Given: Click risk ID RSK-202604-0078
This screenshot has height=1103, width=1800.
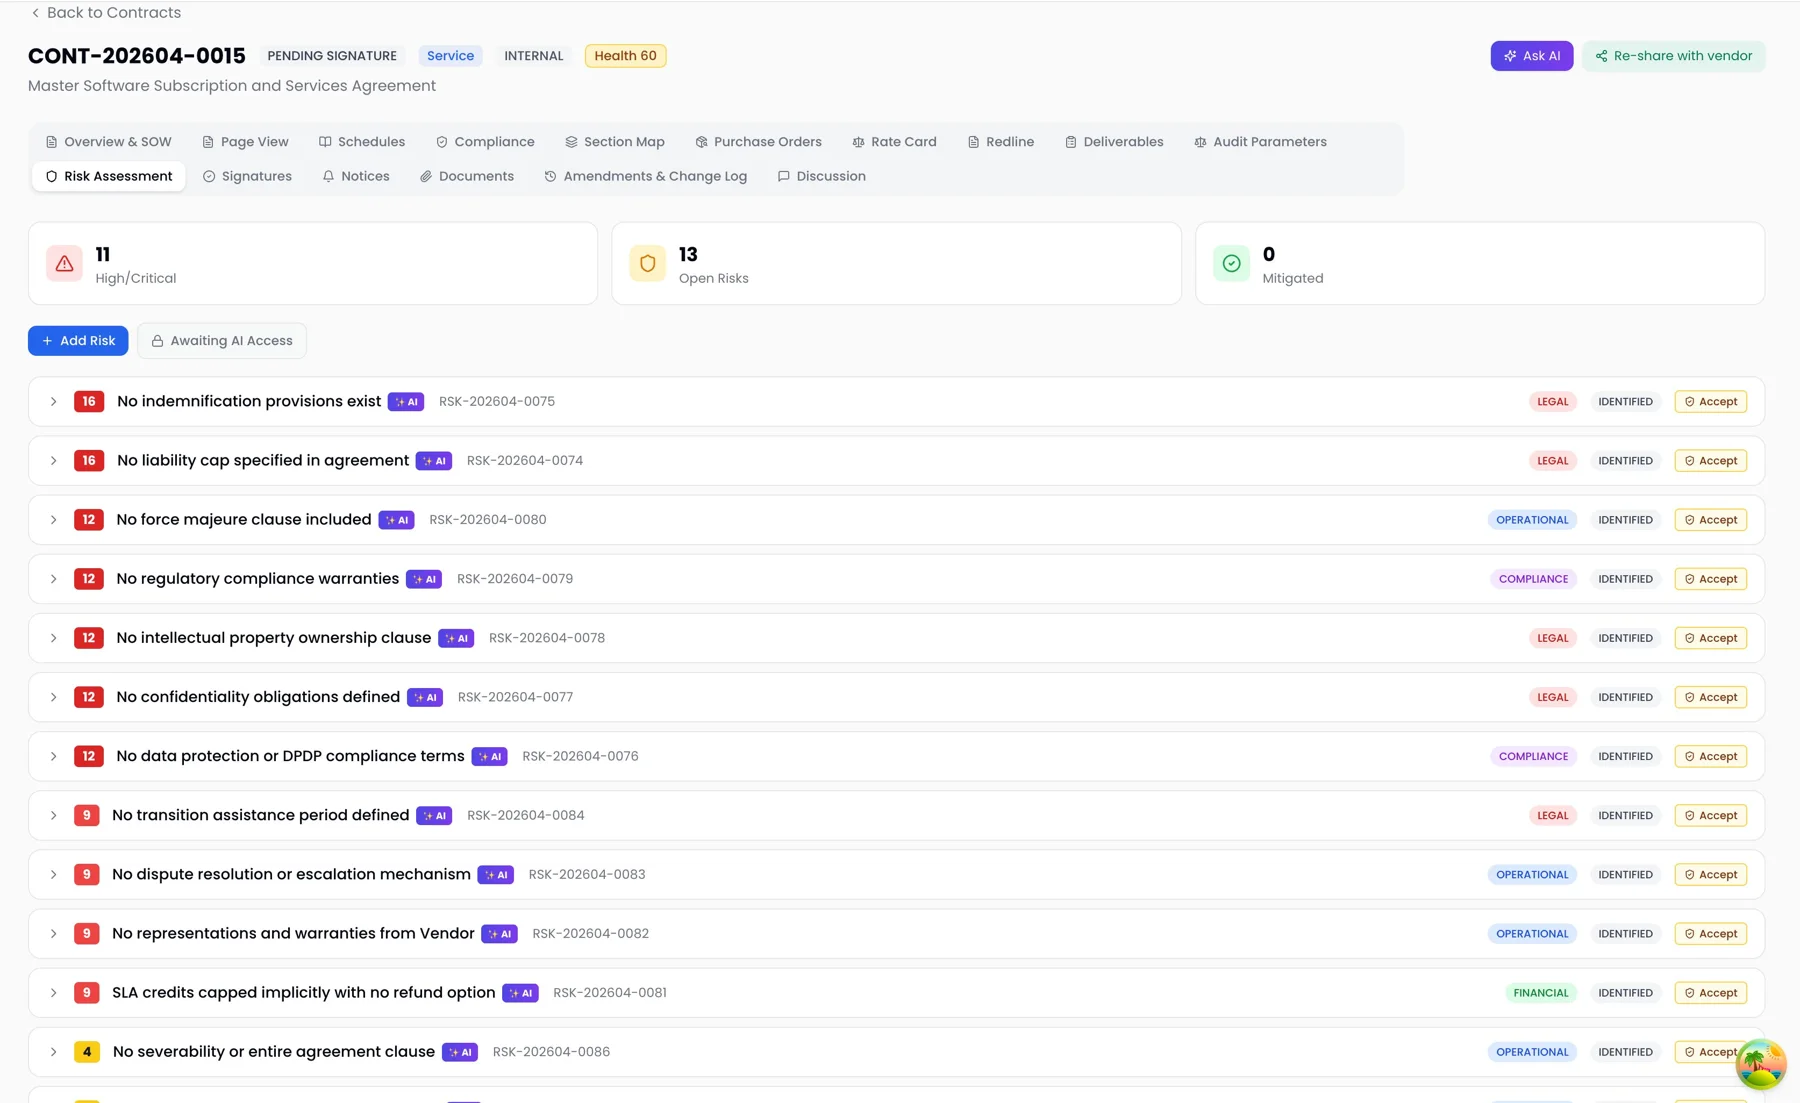Looking at the screenshot, I should point(546,638).
